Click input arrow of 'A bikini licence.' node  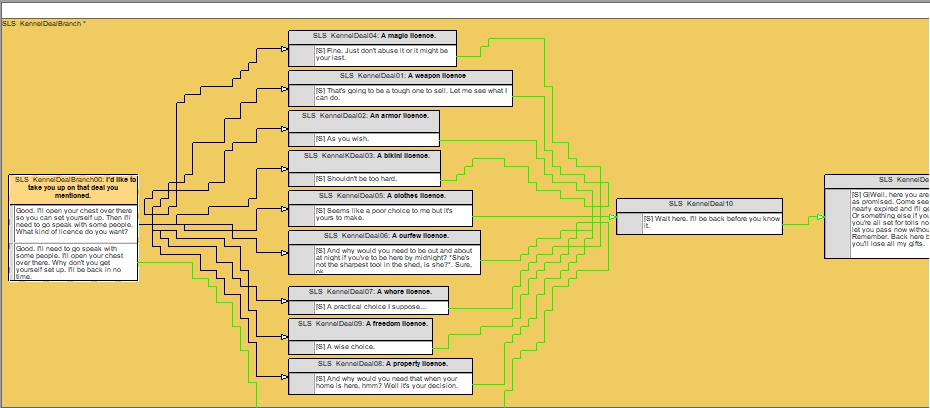click(285, 169)
